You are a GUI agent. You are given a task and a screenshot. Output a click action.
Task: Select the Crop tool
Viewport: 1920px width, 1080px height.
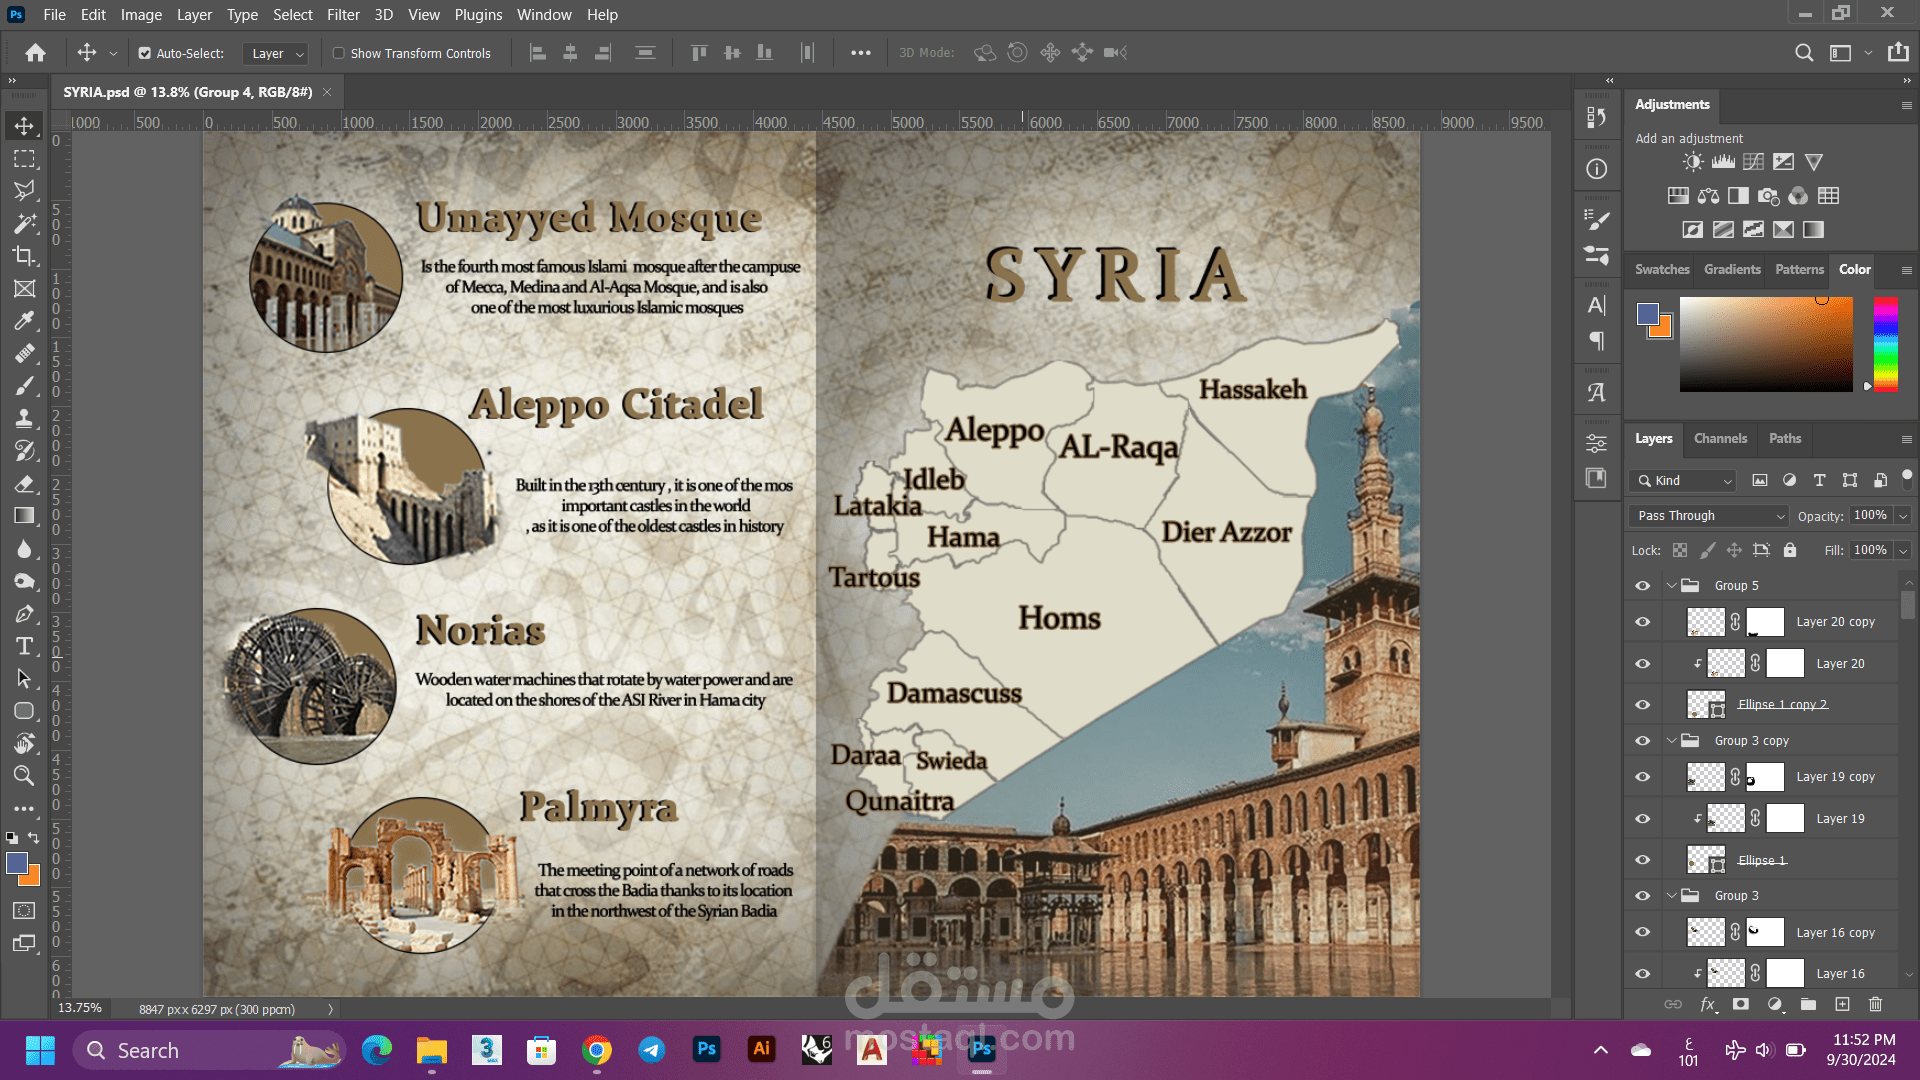coord(24,256)
